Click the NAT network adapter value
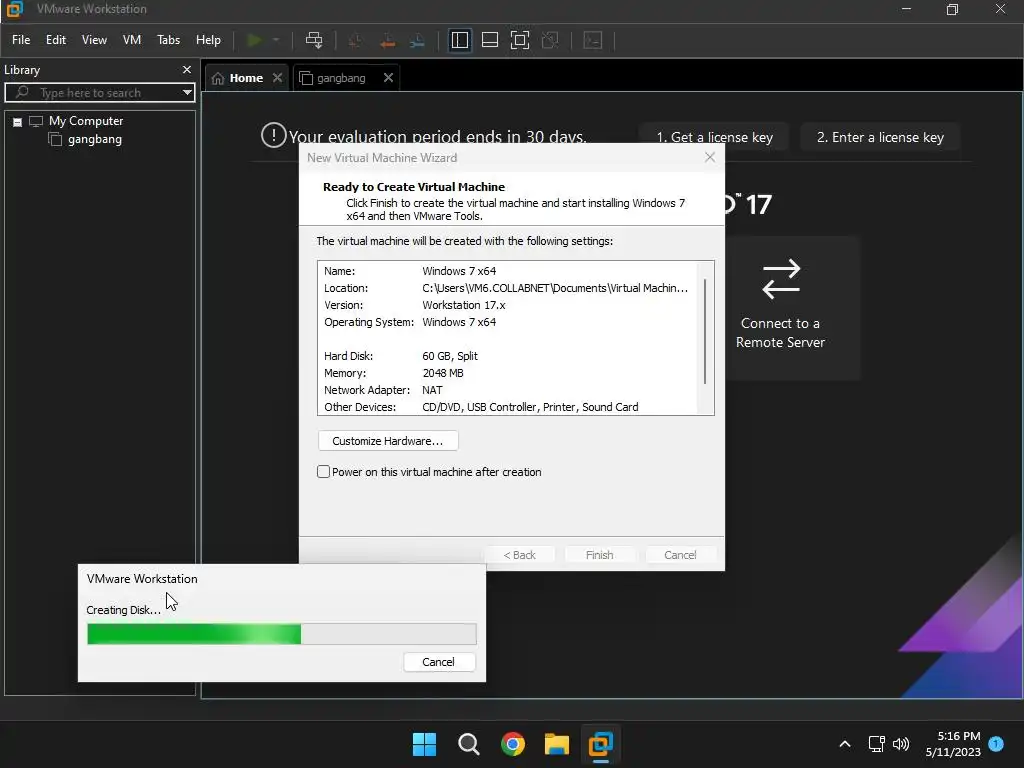1024x768 pixels. (x=432, y=390)
